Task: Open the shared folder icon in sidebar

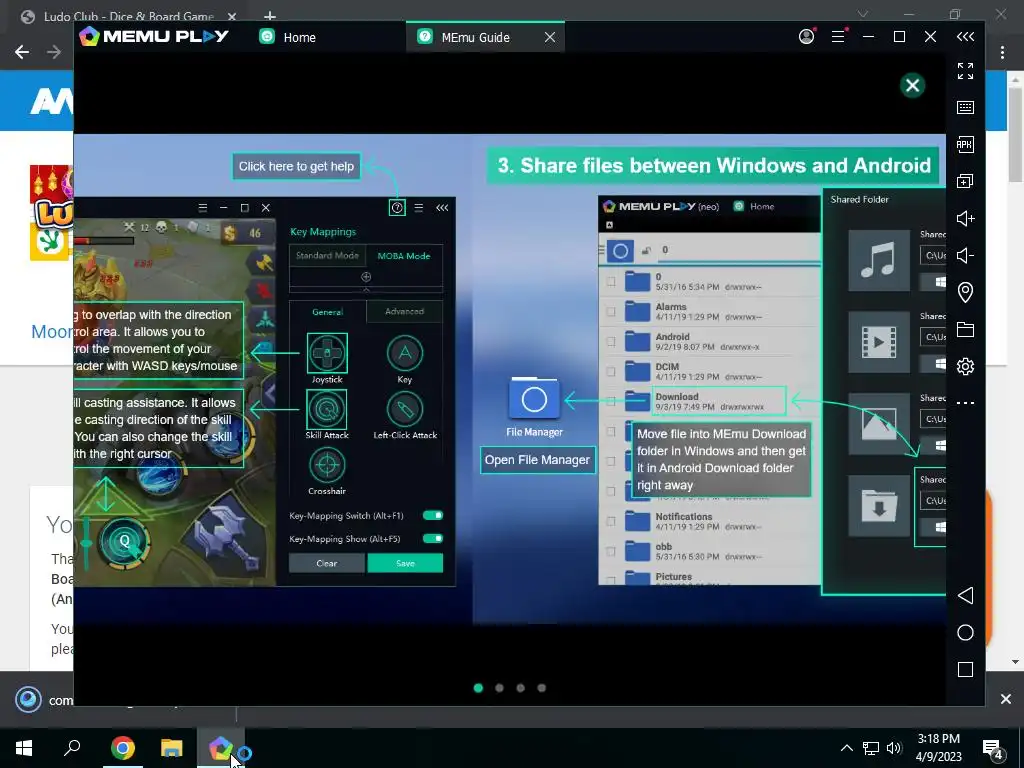Action: pyautogui.click(x=965, y=329)
